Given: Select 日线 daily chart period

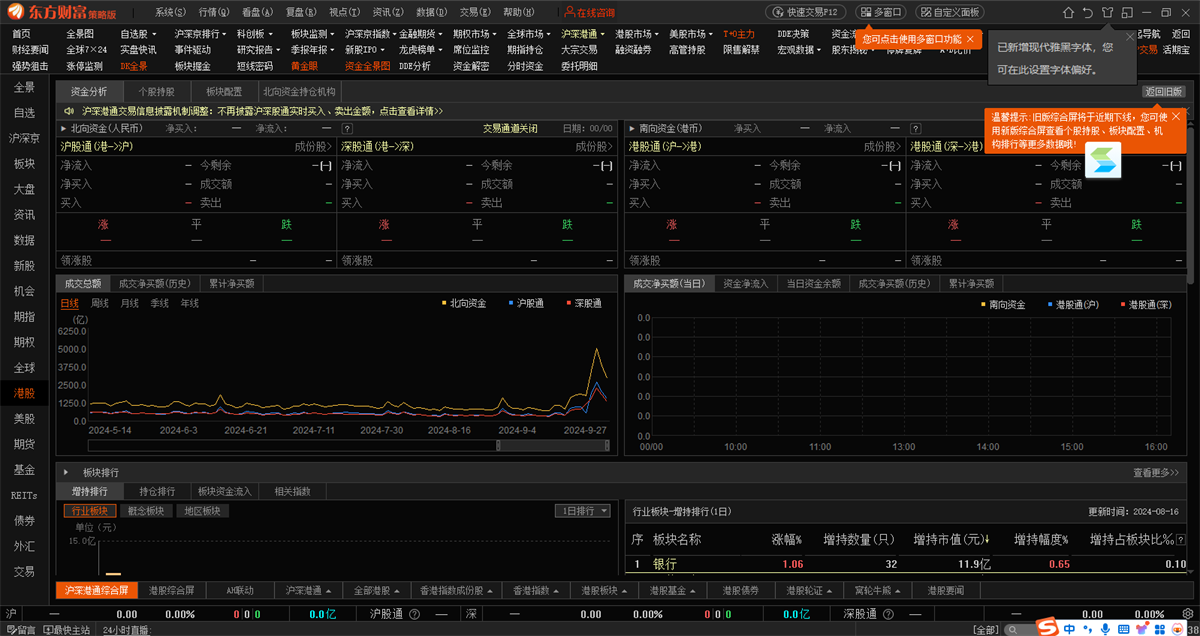Looking at the screenshot, I should point(70,303).
